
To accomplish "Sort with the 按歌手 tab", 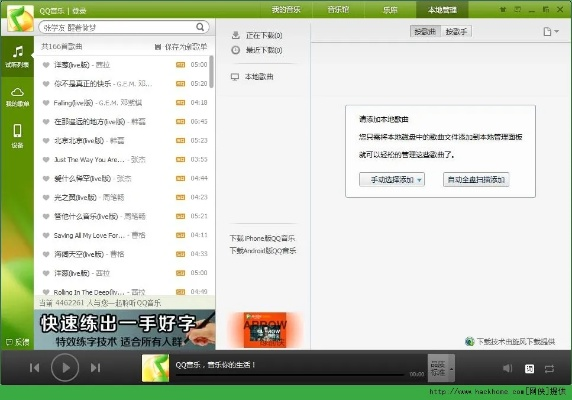I will pyautogui.click(x=456, y=32).
